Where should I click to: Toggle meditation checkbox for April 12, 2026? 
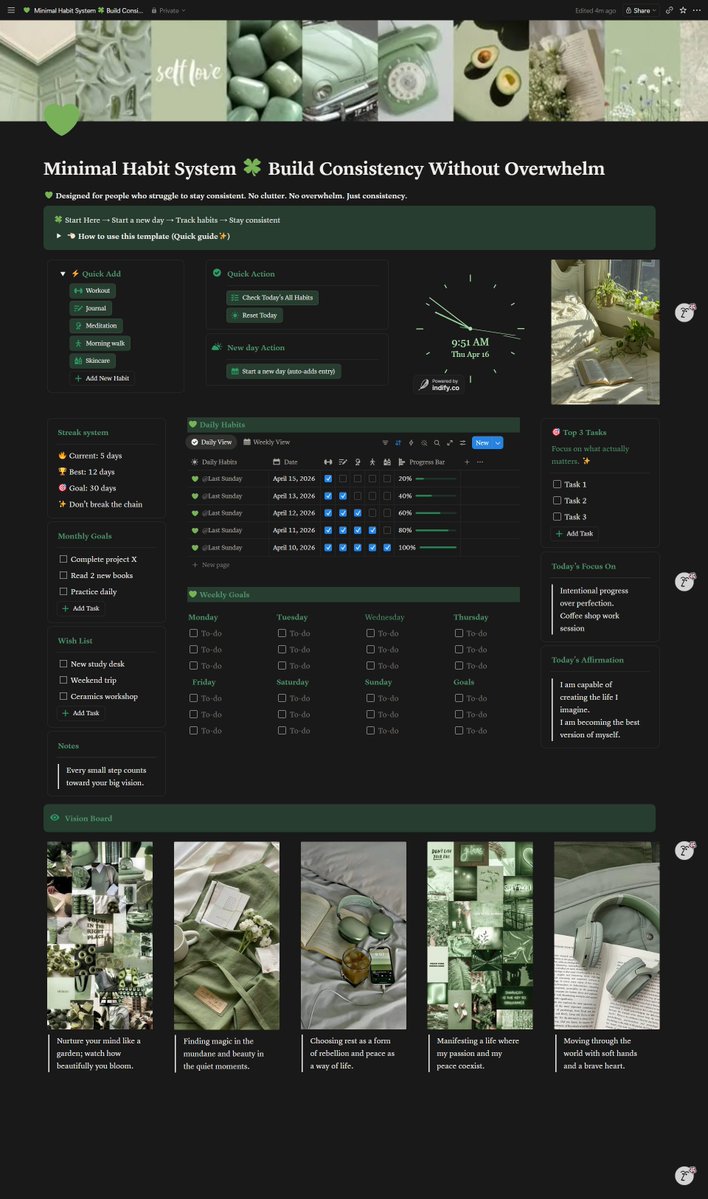tap(357, 513)
